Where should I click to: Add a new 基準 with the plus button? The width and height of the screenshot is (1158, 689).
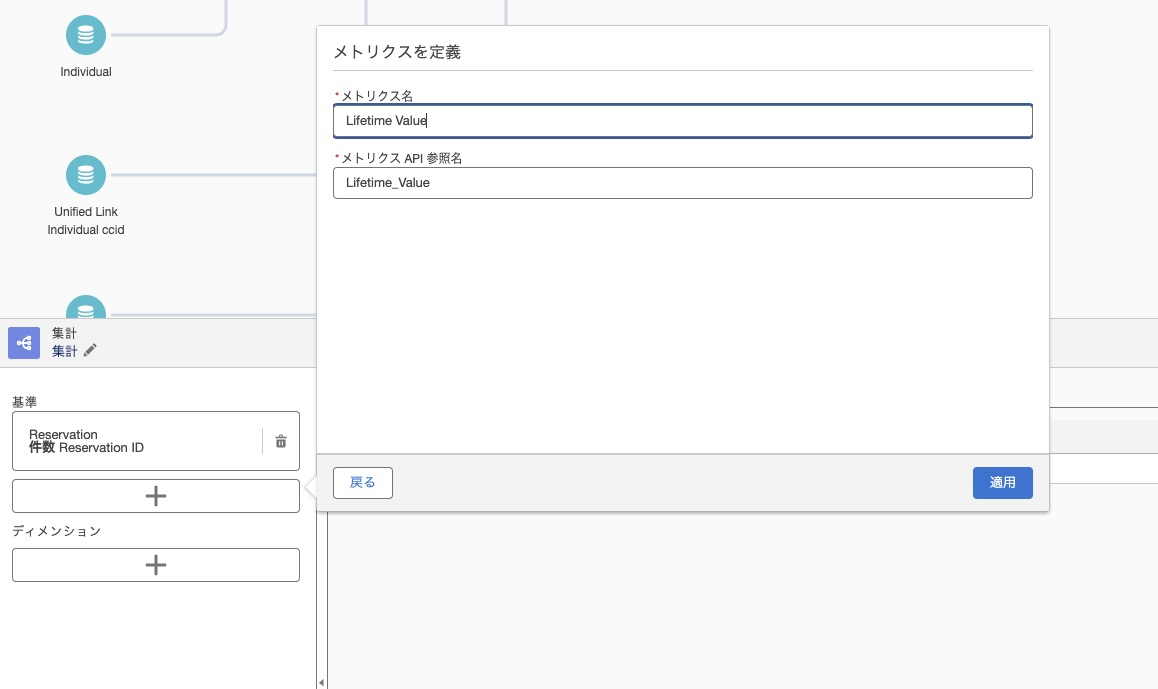pyautogui.click(x=156, y=496)
